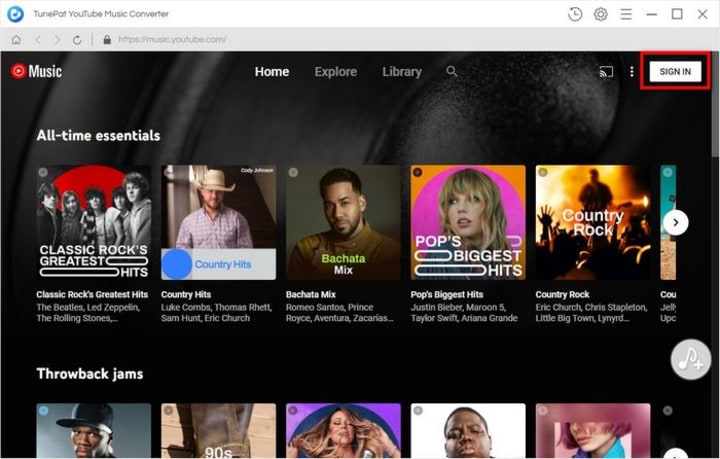720x459 pixels.
Task: Click the floating add music button
Action: 691,359
